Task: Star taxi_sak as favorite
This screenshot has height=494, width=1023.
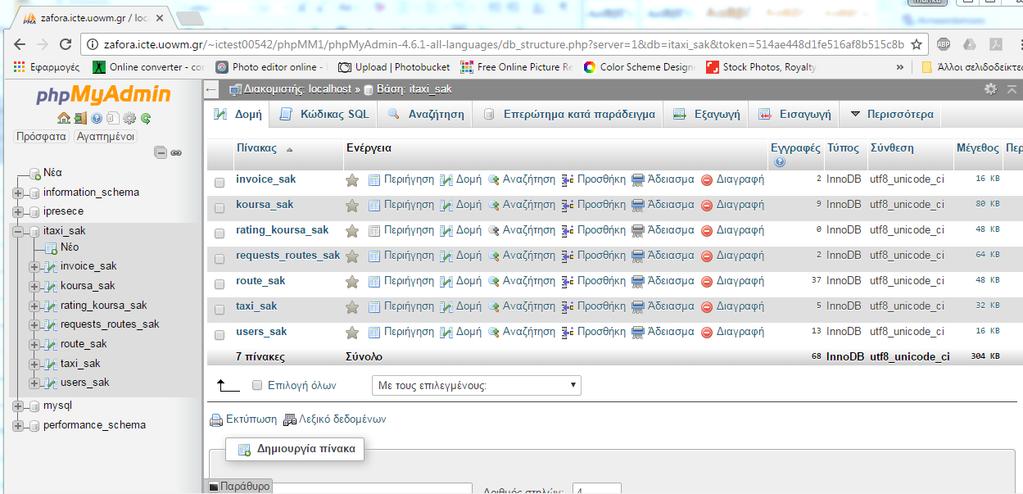Action: coord(352,307)
